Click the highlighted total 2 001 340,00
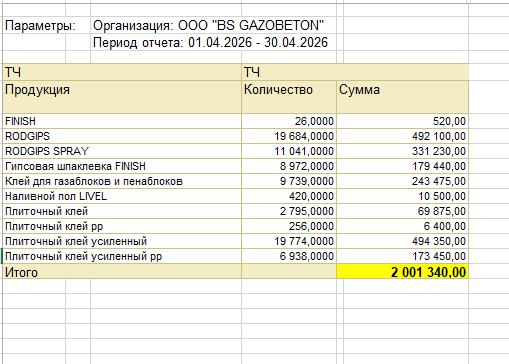 (402, 272)
